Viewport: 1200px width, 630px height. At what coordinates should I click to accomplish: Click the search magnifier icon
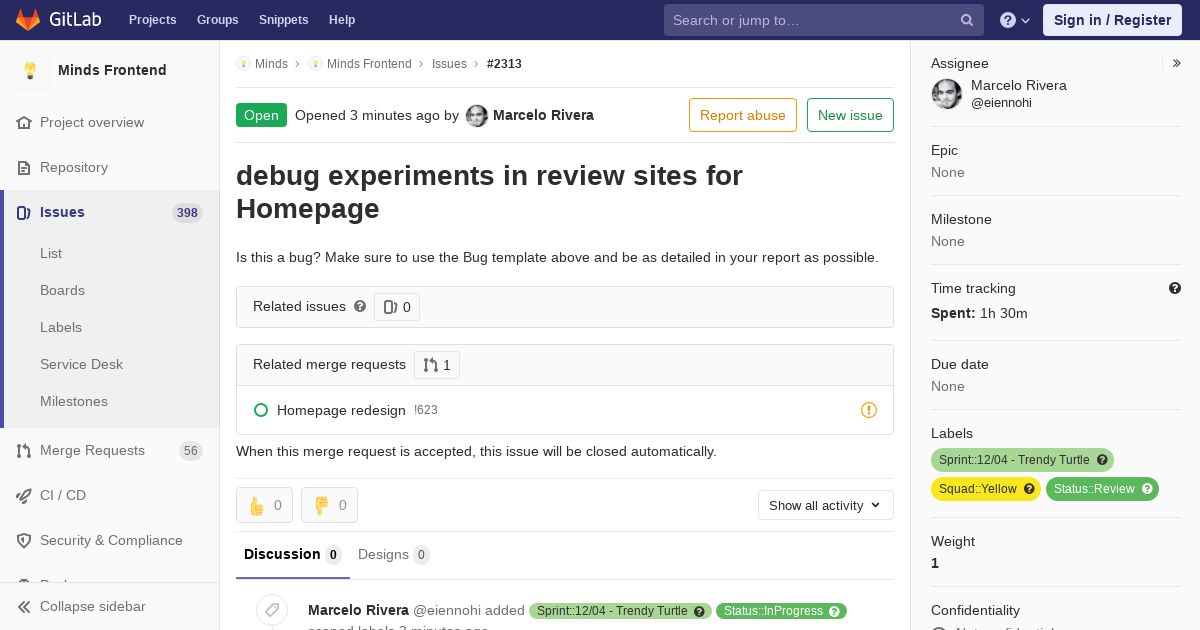click(967, 20)
